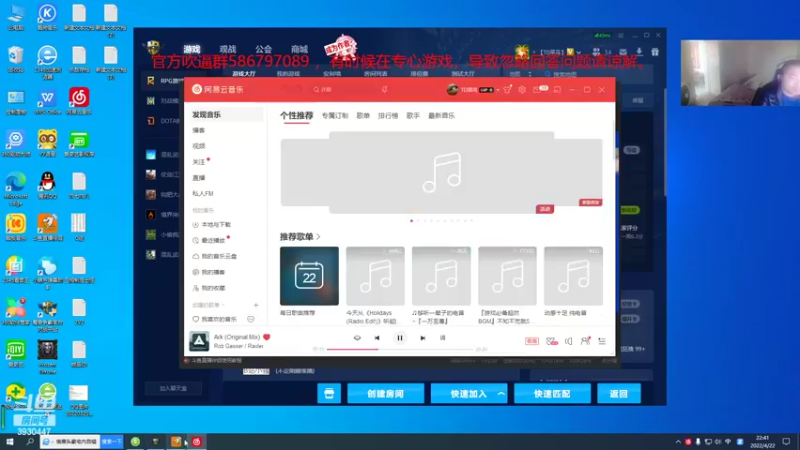Switch to 歌手 tab
This screenshot has height=450, width=800.
(413, 116)
